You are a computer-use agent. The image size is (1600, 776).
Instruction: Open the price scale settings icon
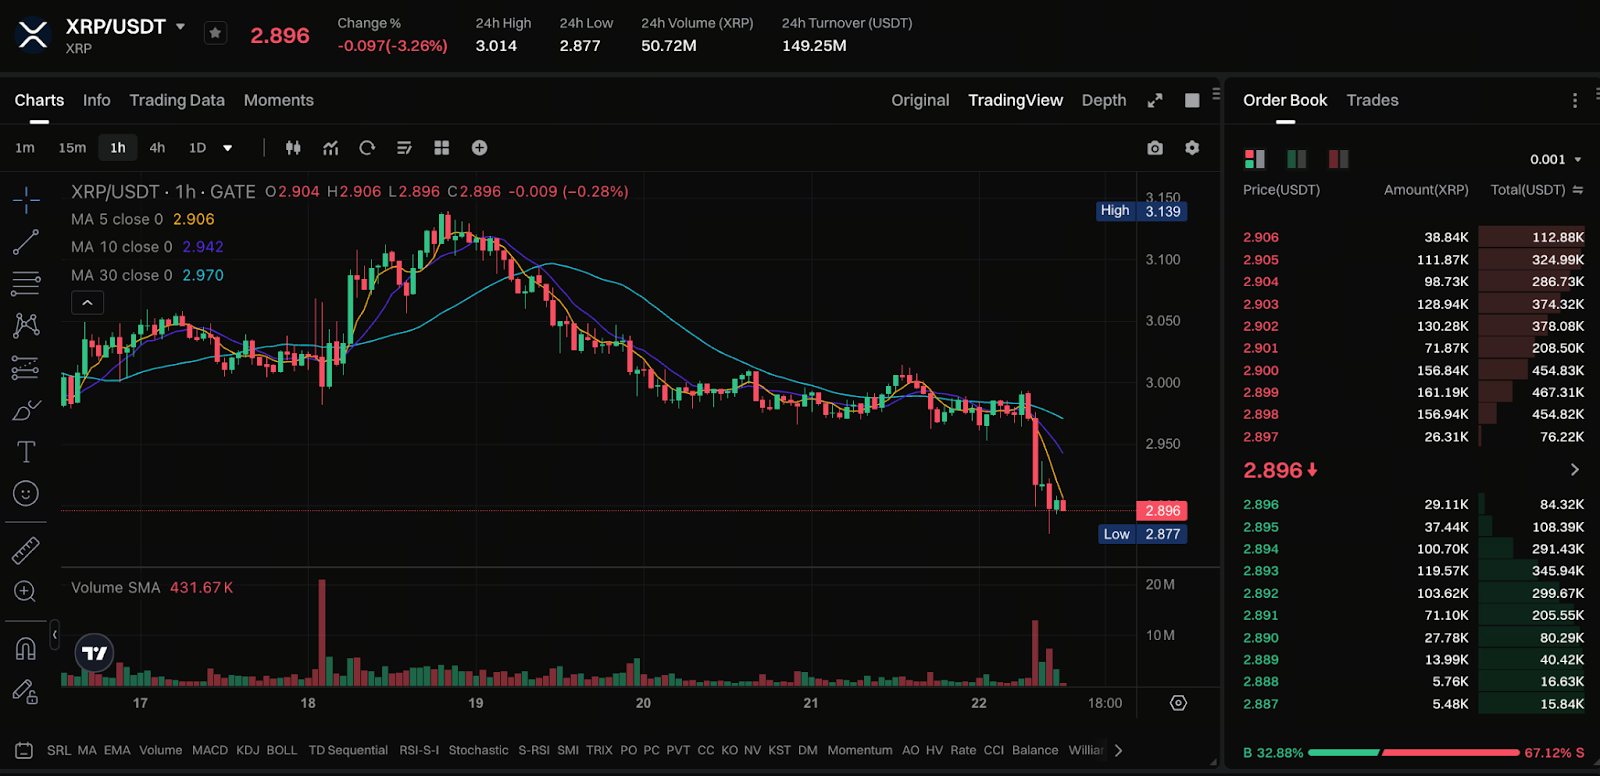[x=1179, y=703]
